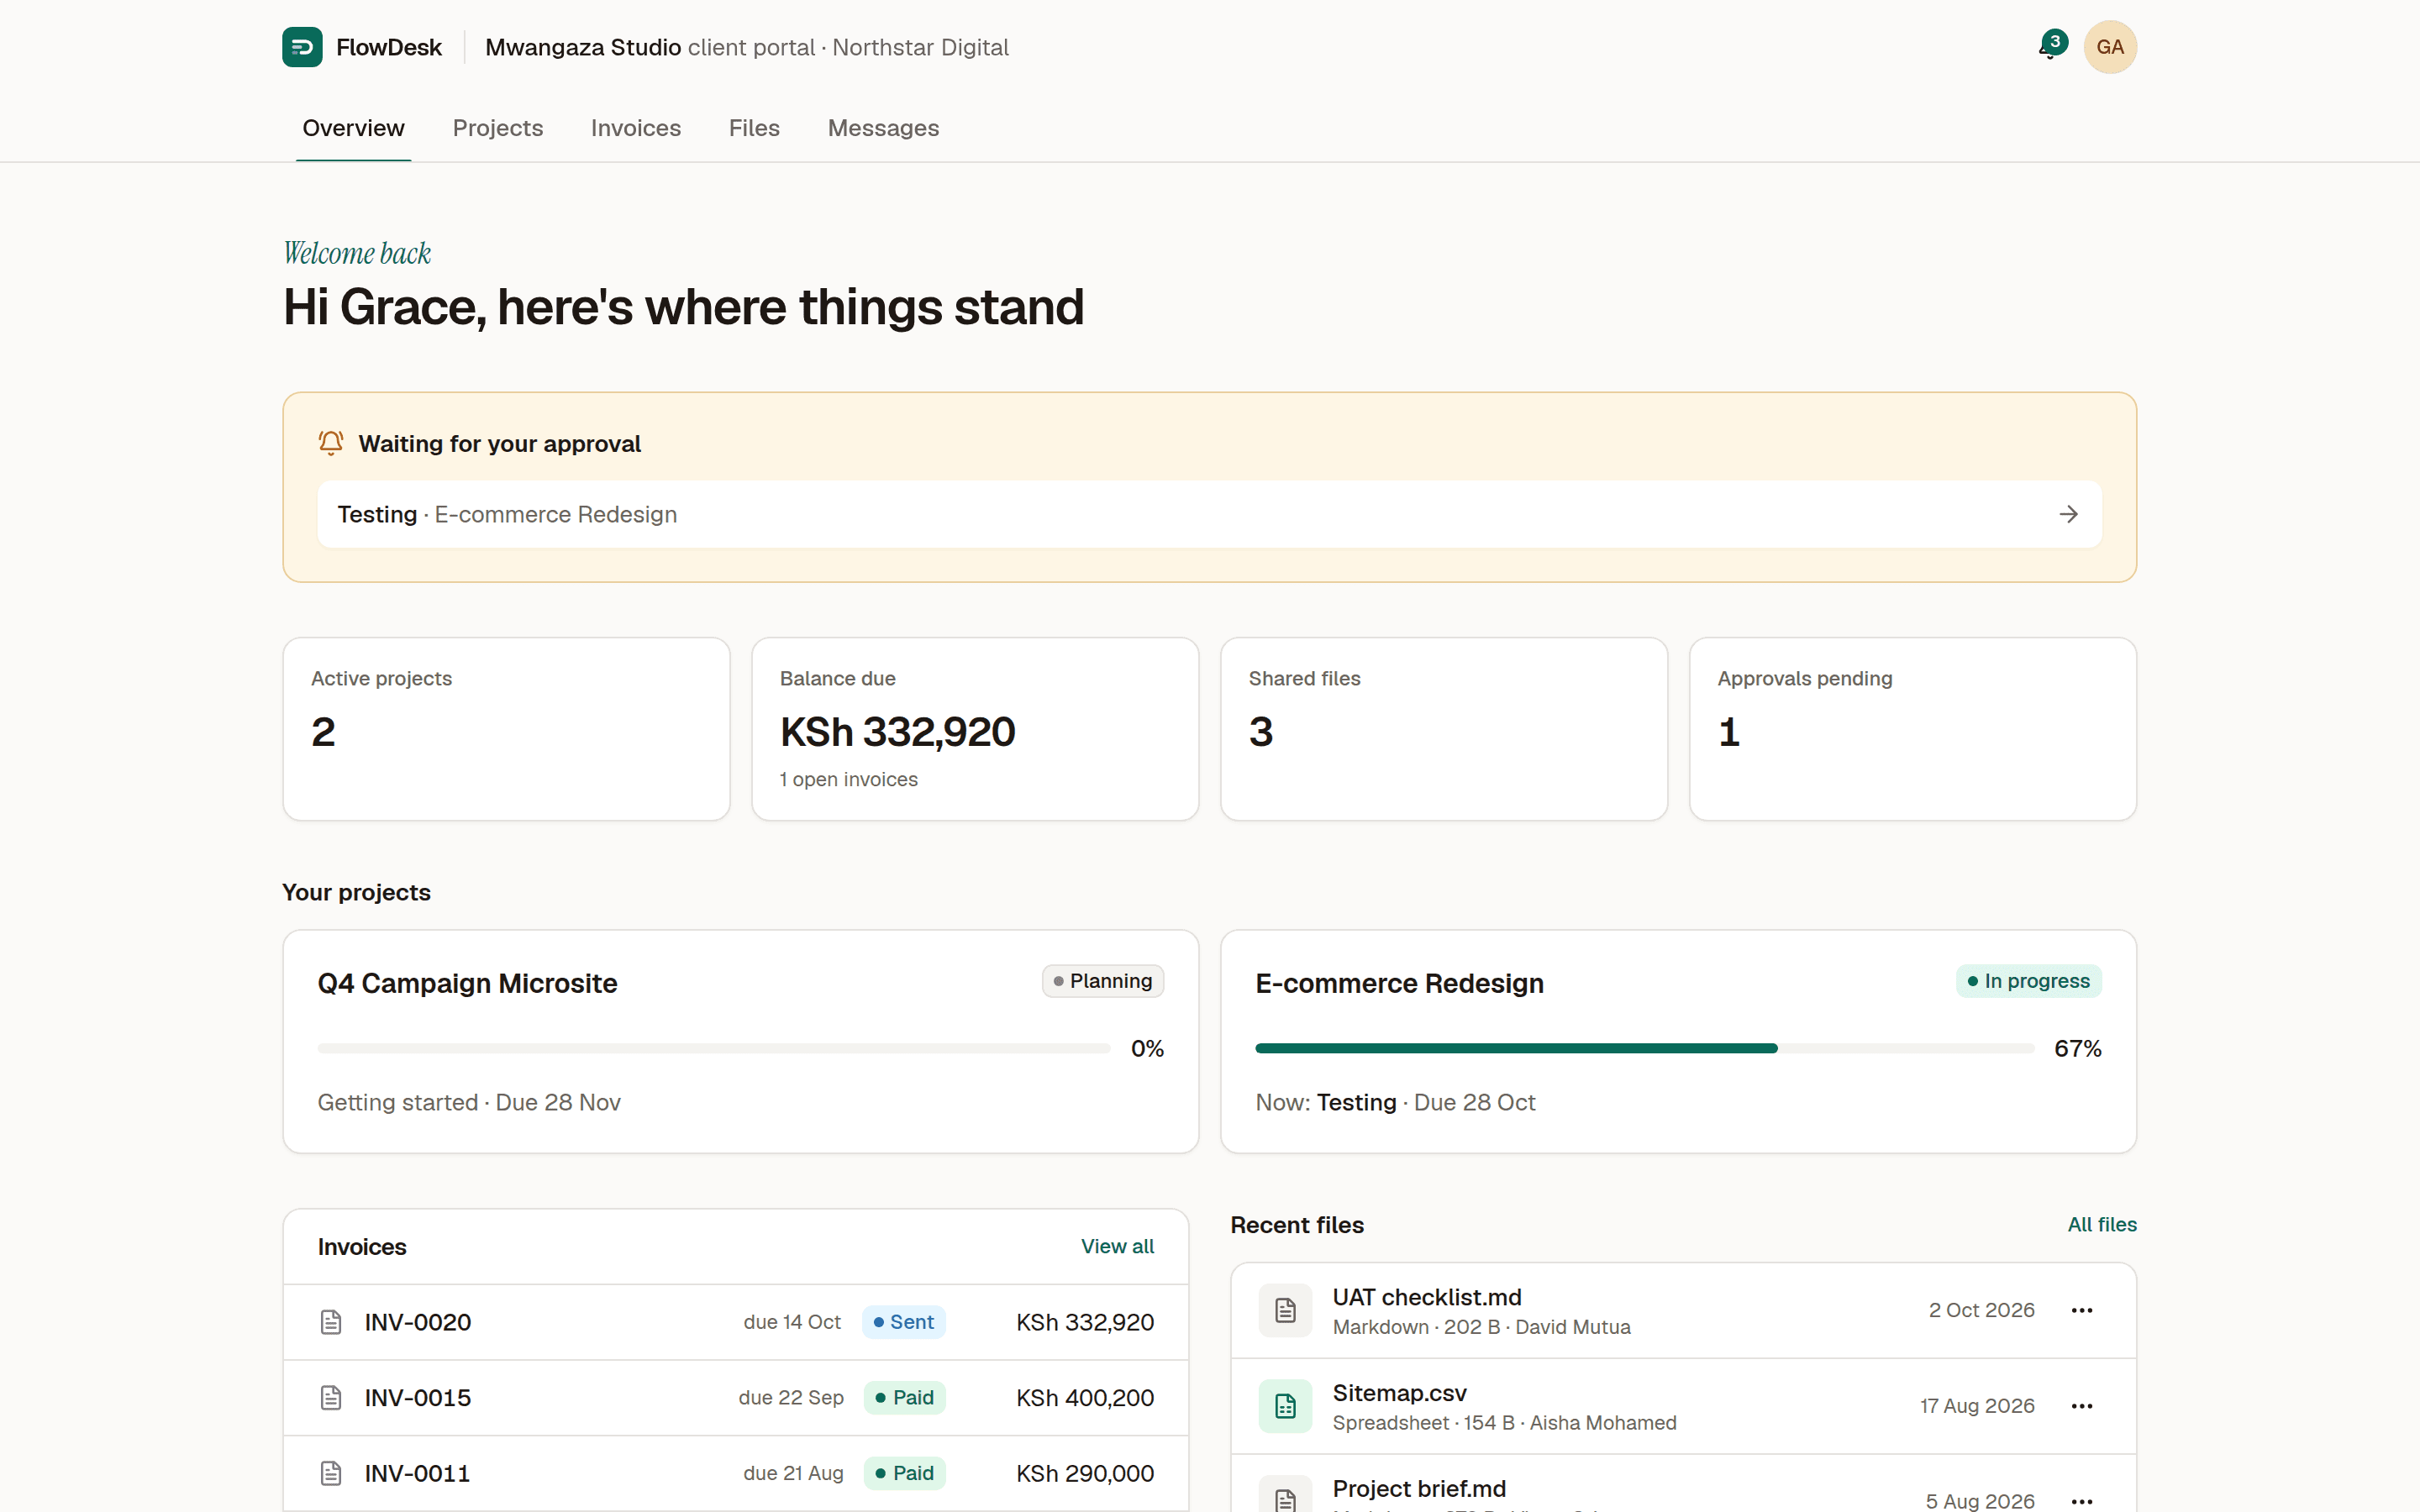Click the Sitemap.csv file name
Screen dimensions: 2420x1512
click(x=1399, y=1393)
